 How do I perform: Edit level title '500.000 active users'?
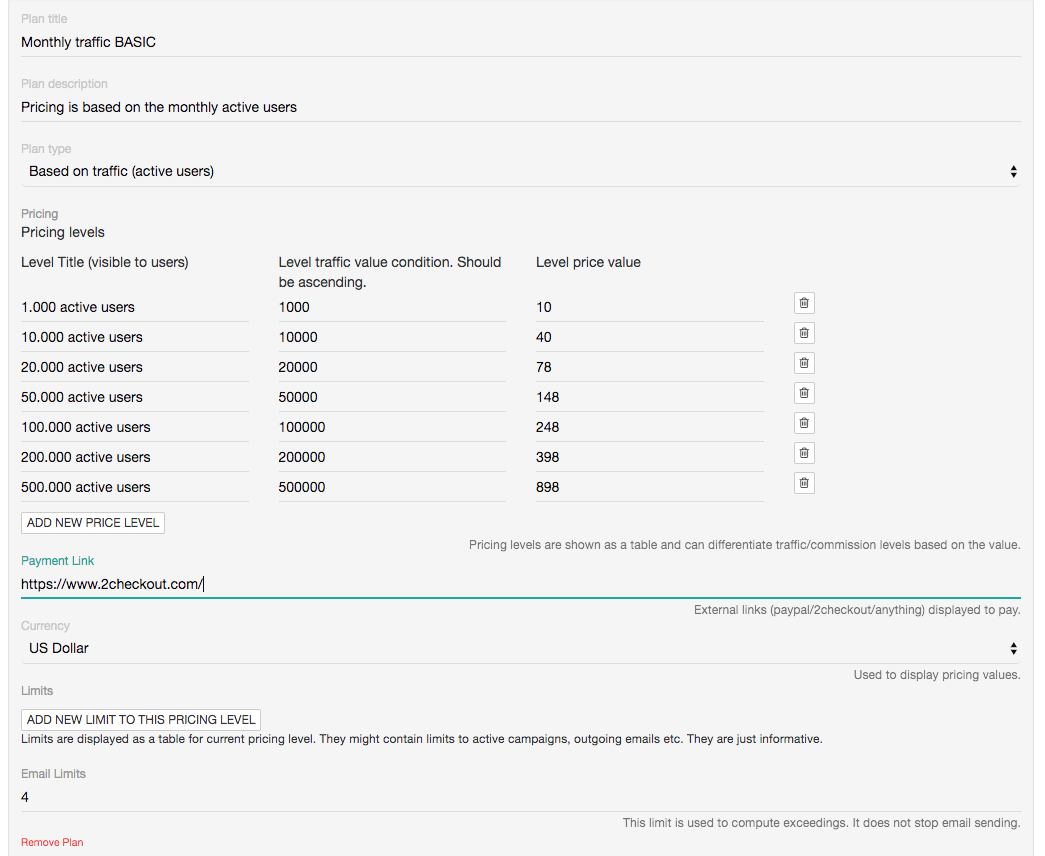pos(135,487)
